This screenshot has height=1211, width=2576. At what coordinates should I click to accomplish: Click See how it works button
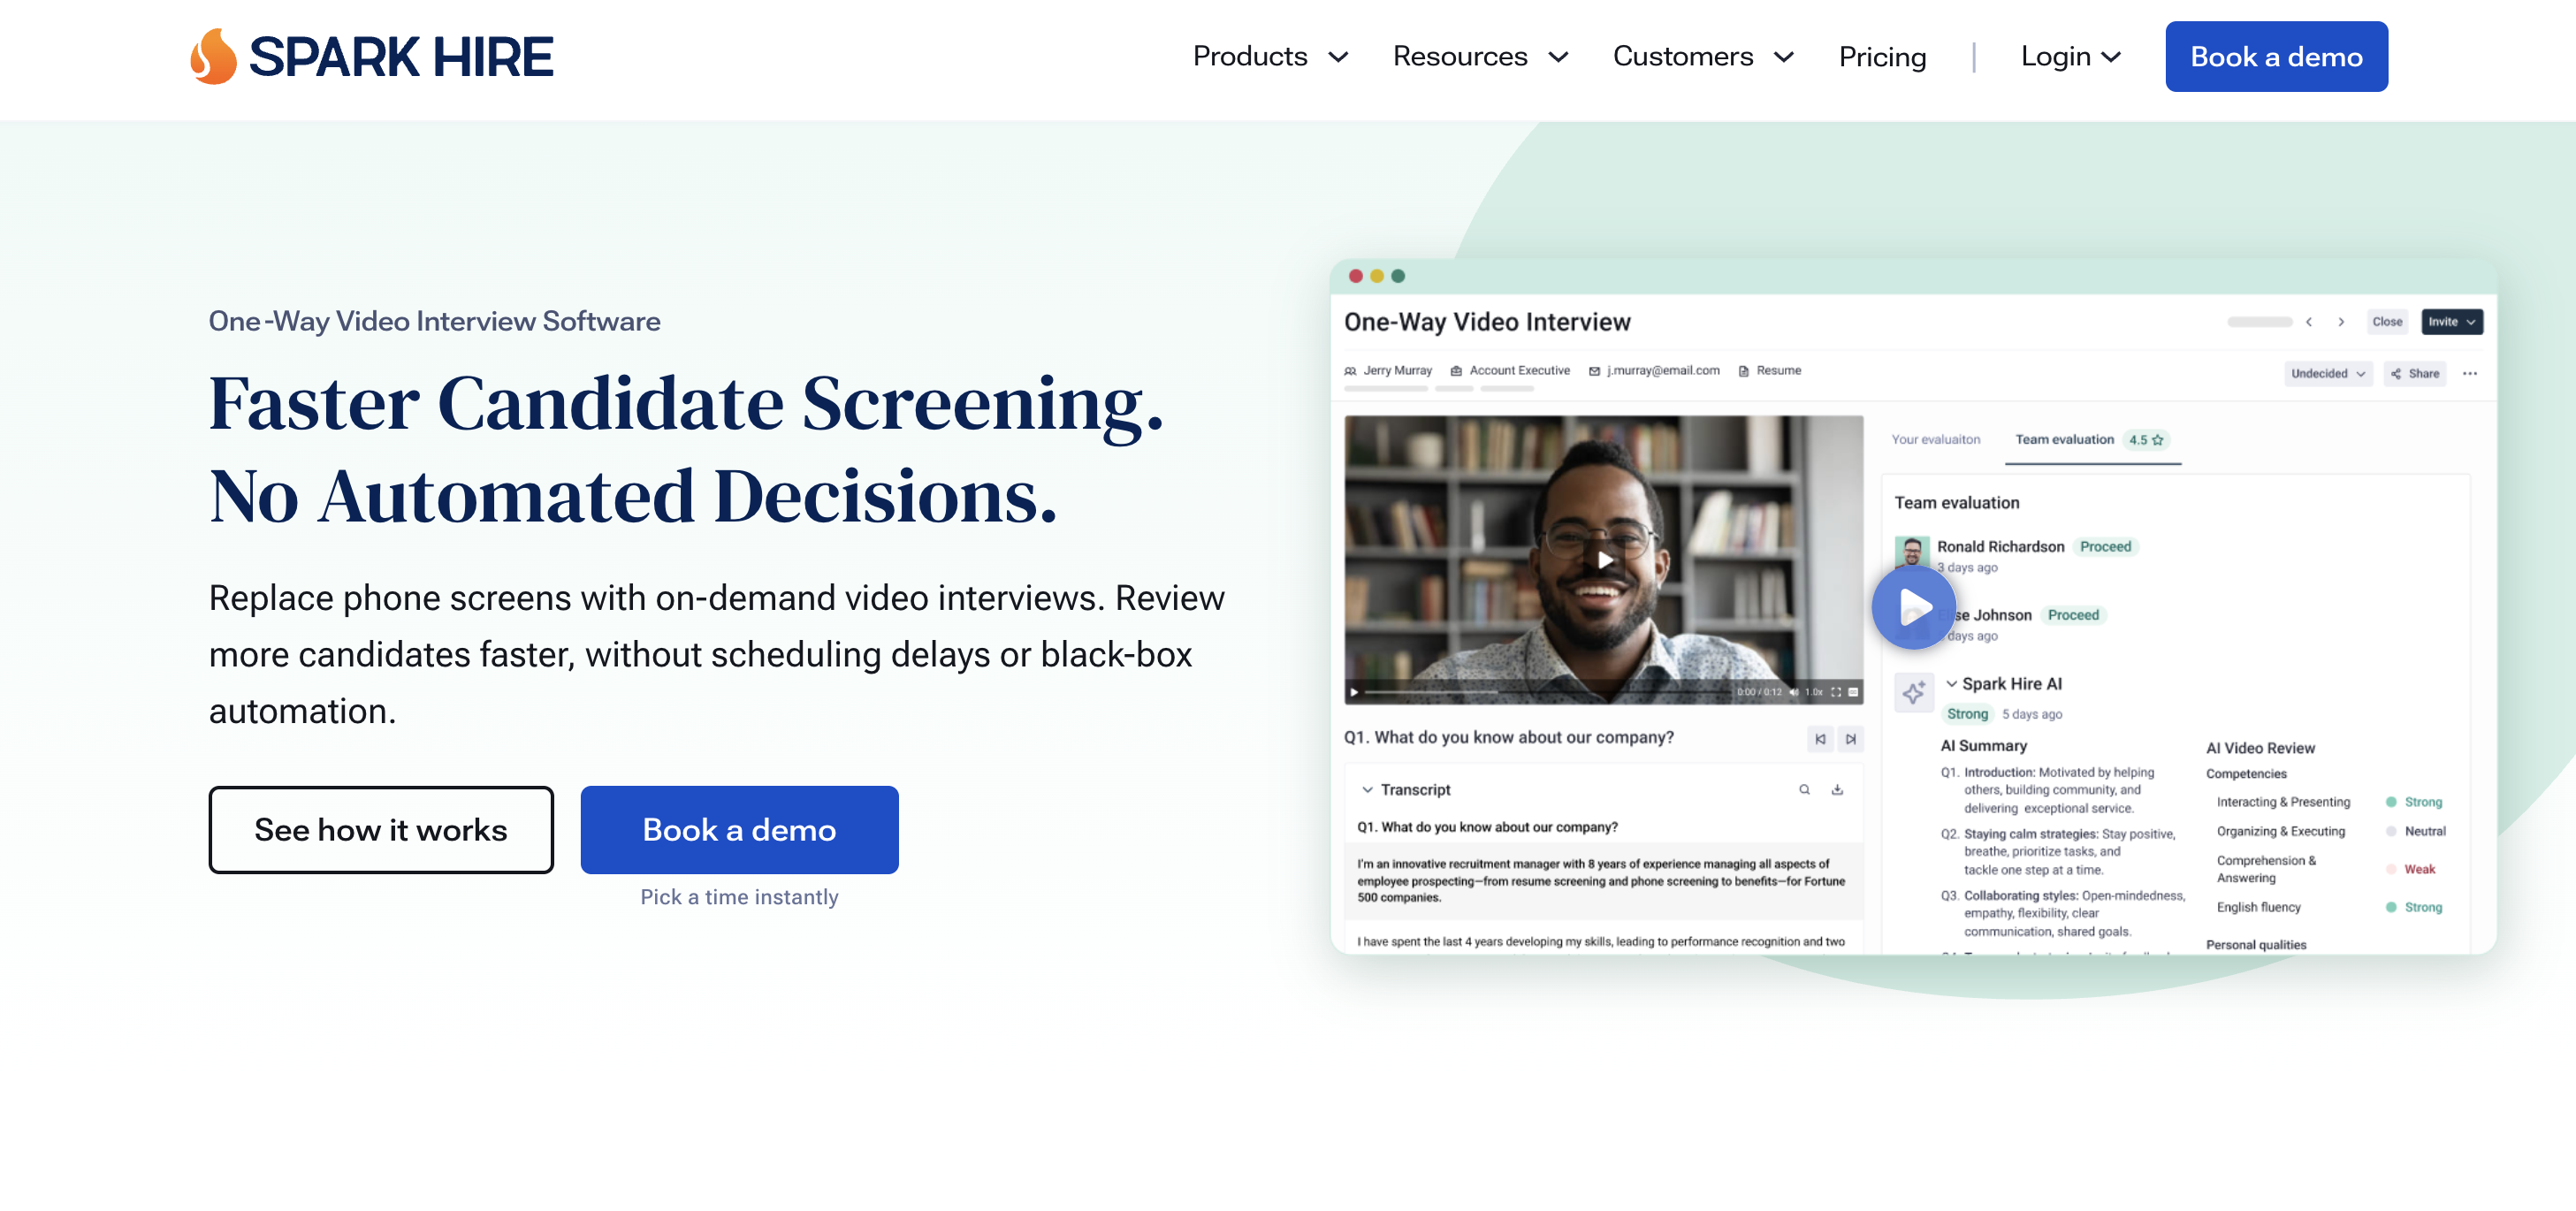point(381,830)
